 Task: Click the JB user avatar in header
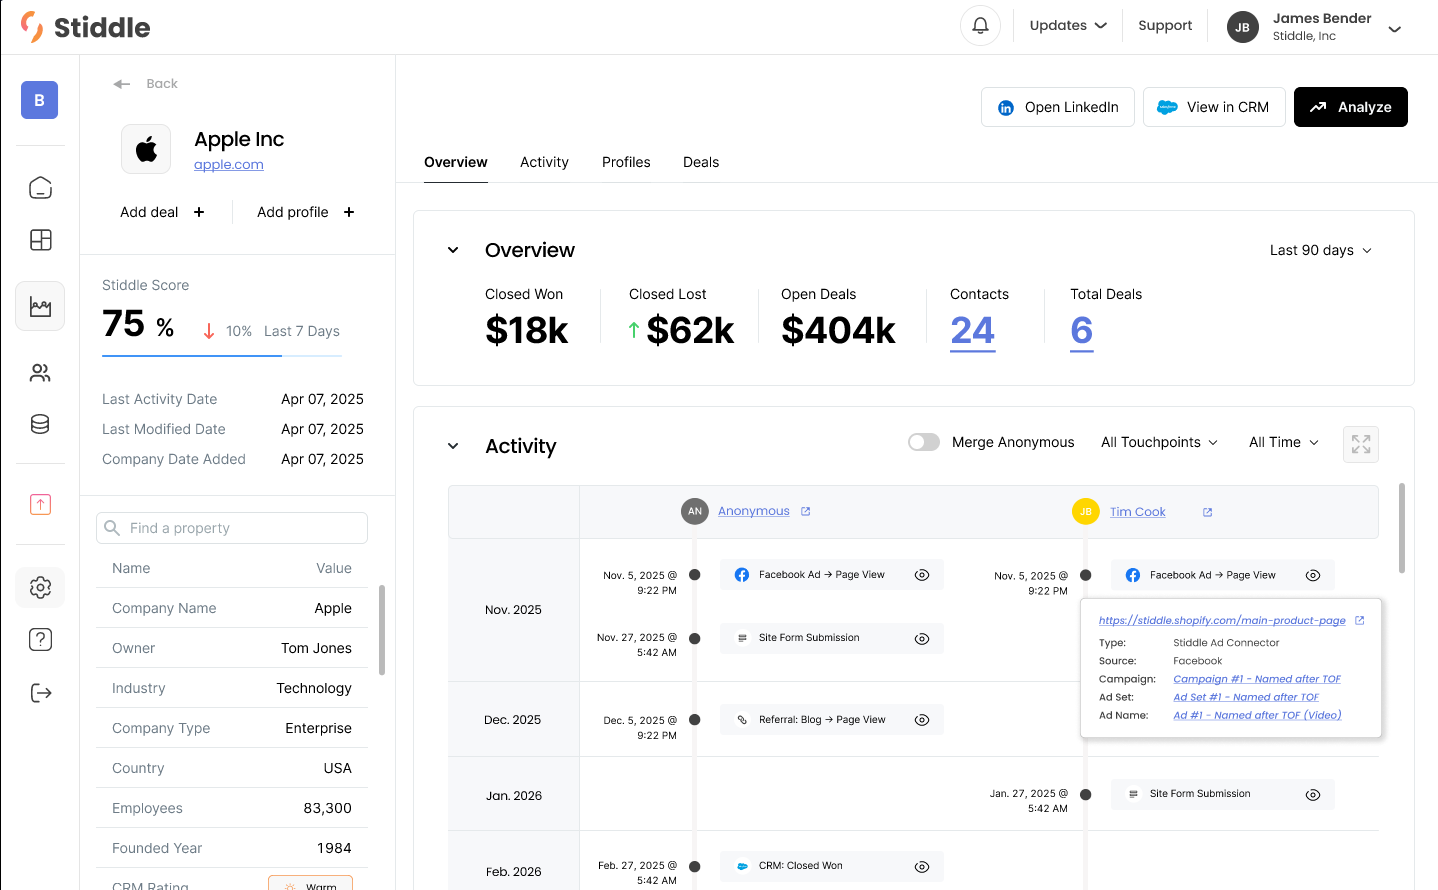coord(1242,27)
